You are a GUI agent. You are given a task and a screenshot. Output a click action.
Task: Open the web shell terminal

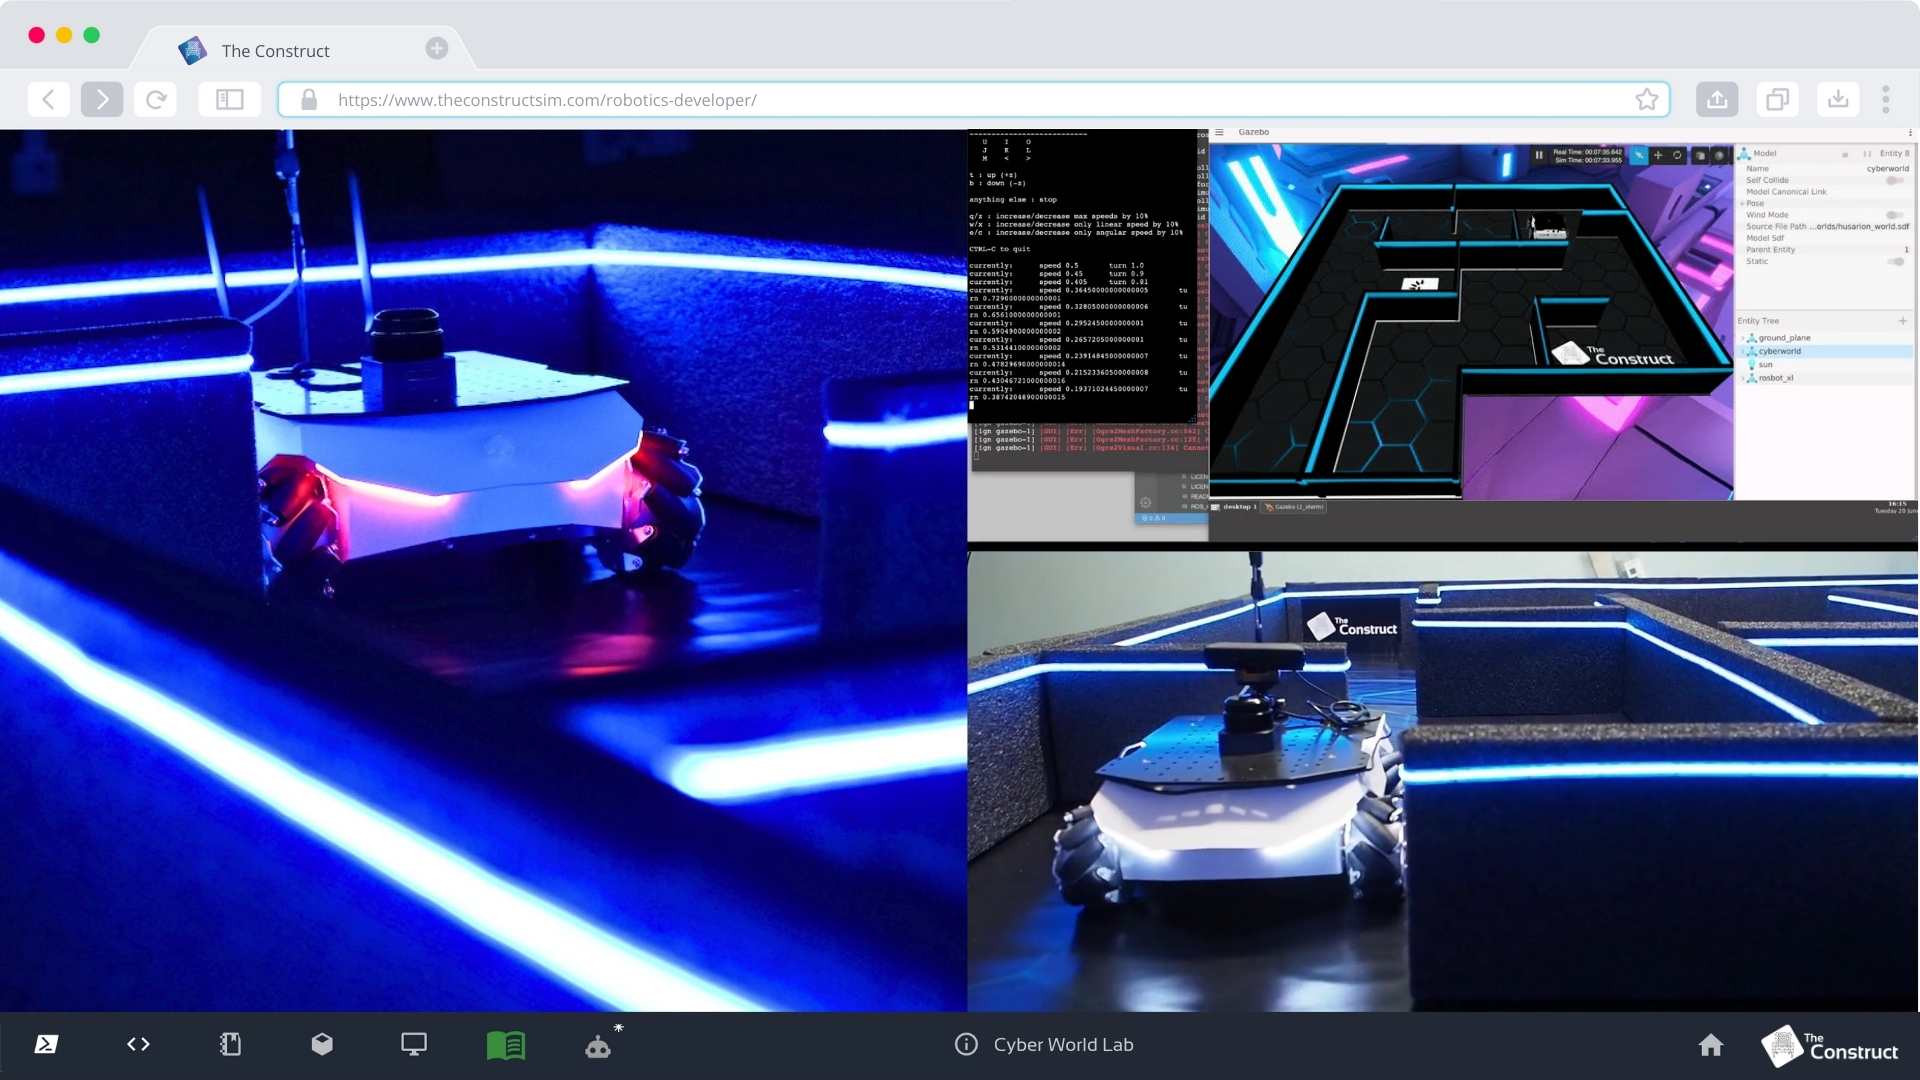point(44,1044)
